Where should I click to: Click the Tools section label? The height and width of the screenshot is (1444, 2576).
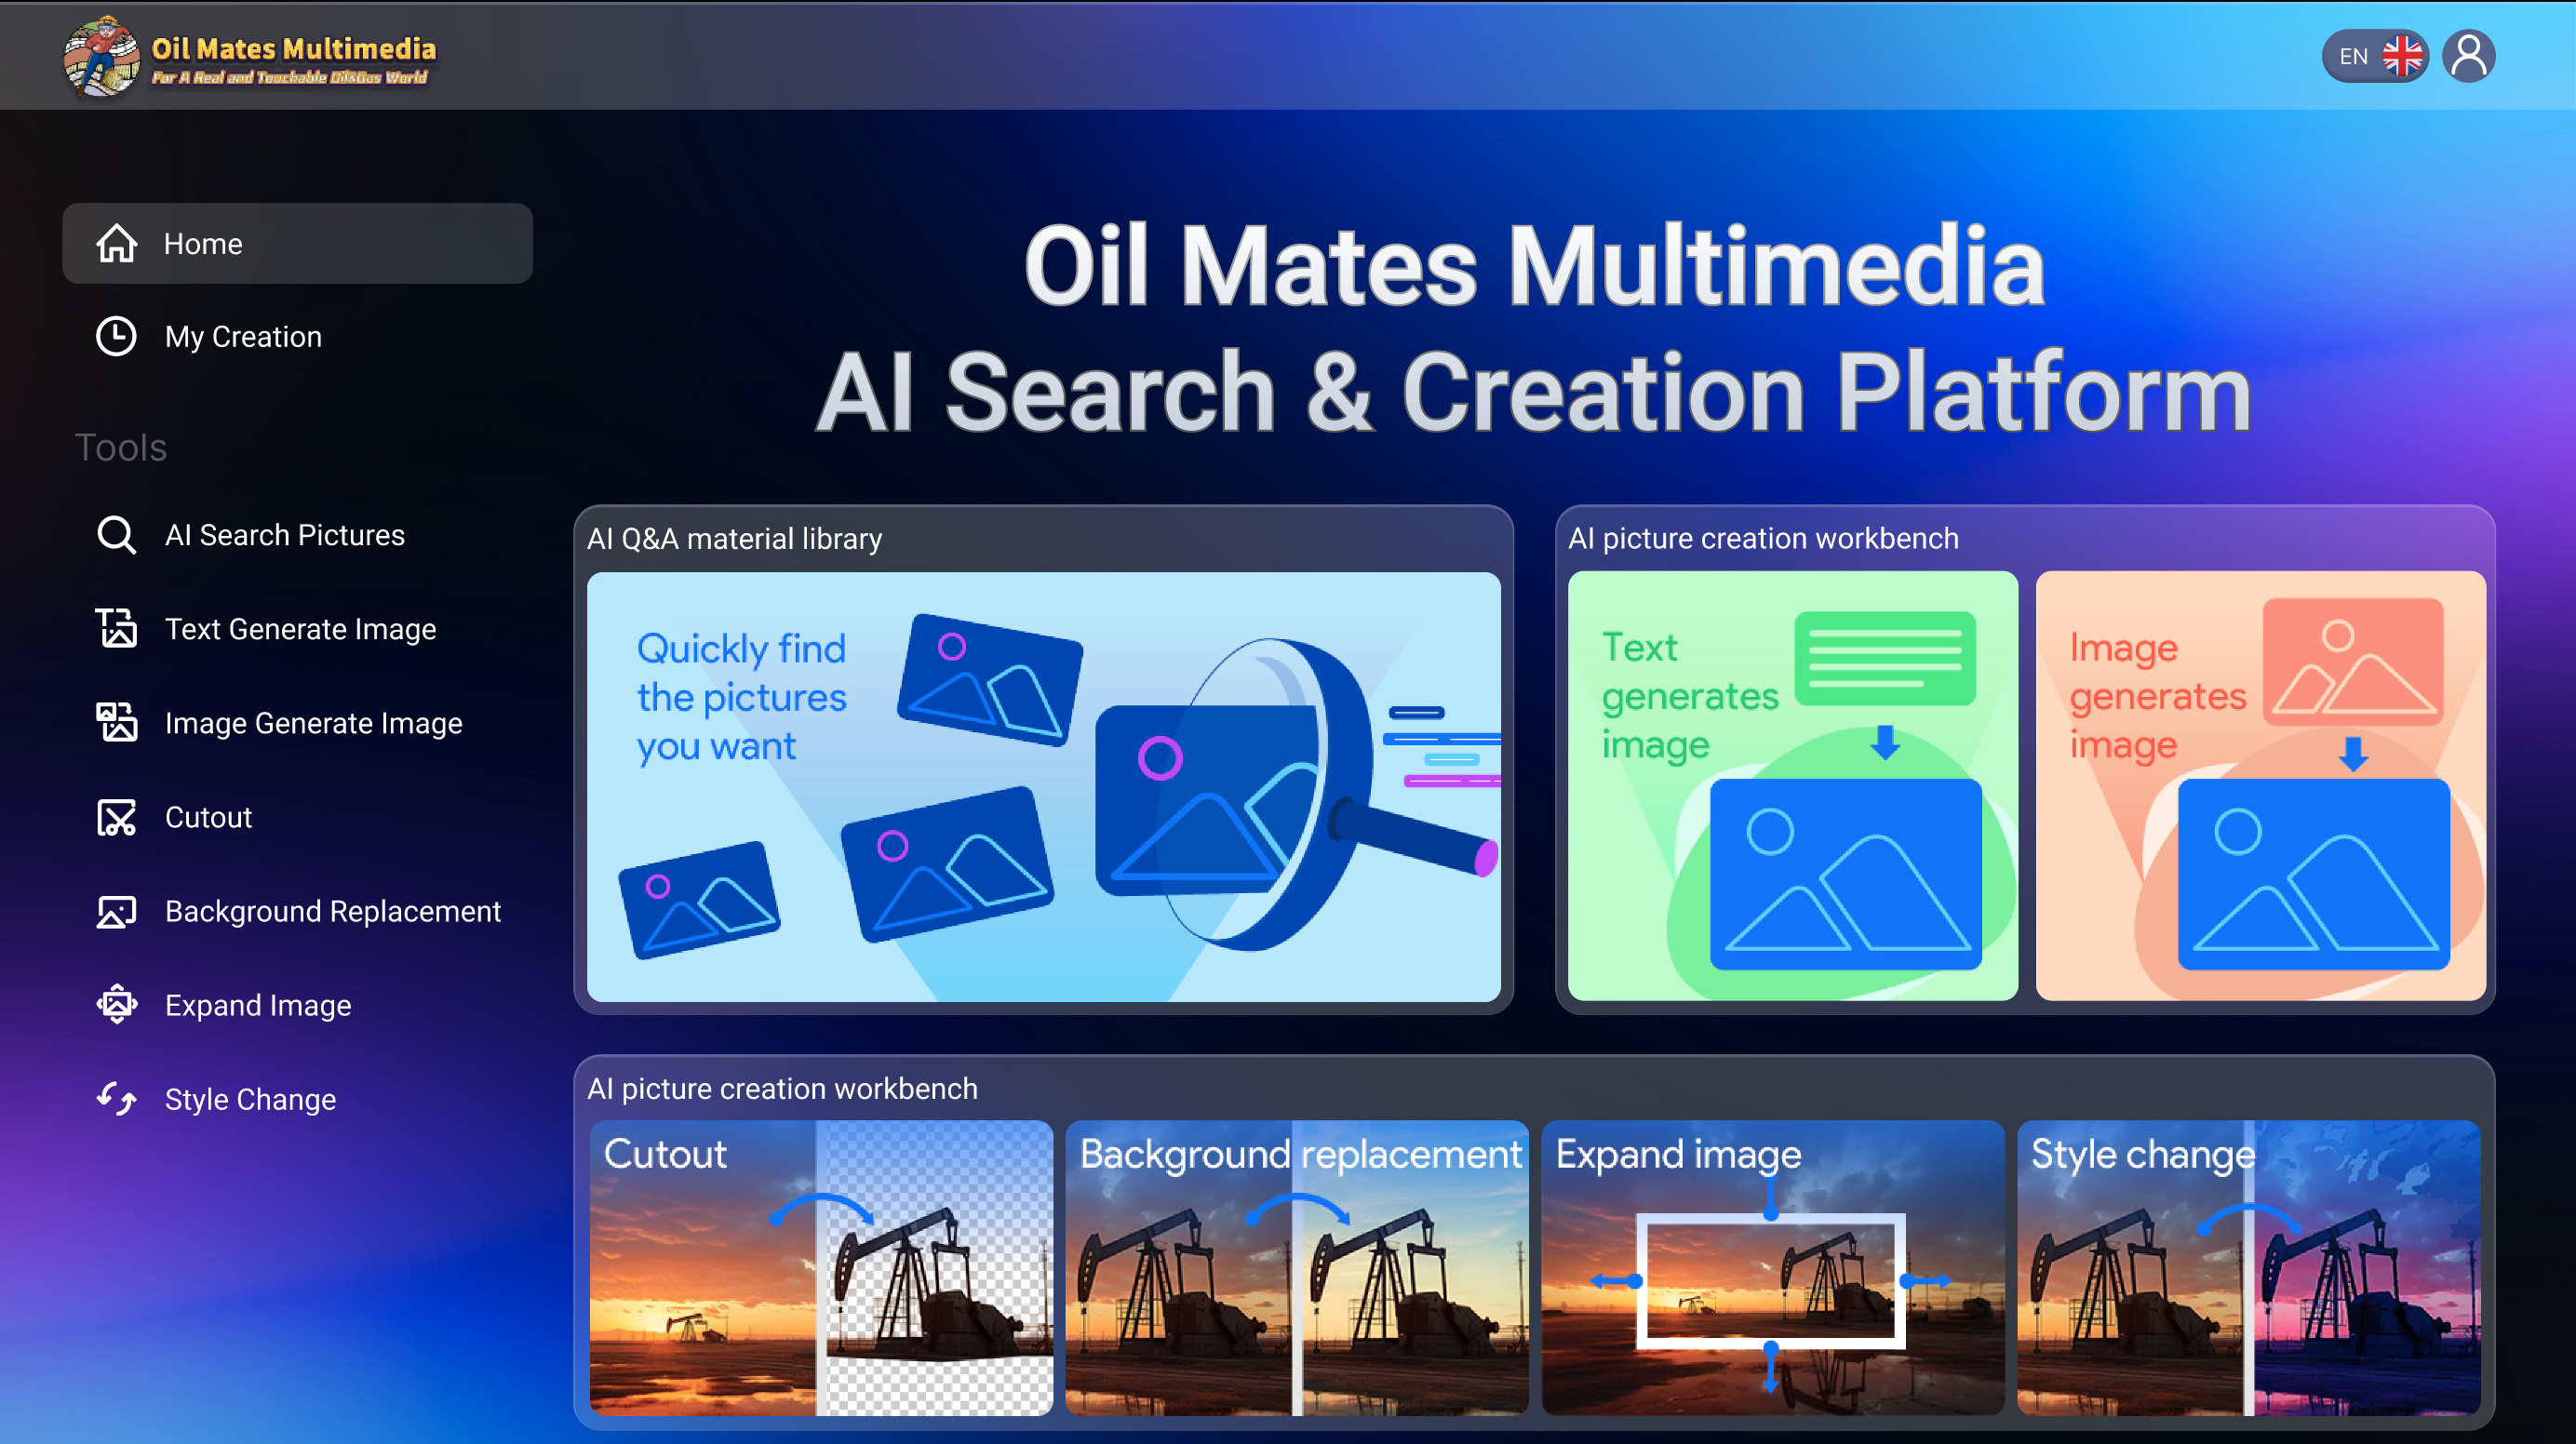pyautogui.click(x=121, y=447)
